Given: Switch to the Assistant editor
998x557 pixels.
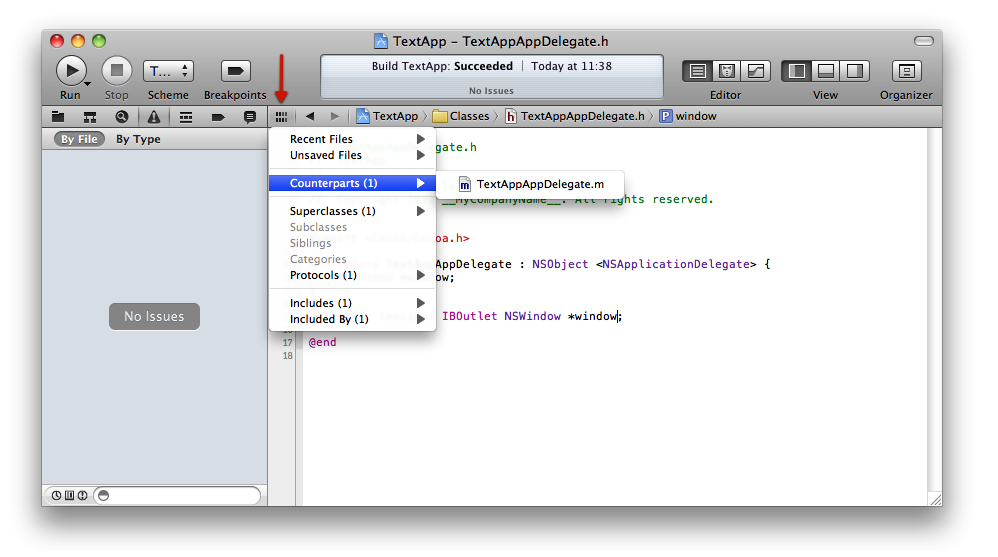Looking at the screenshot, I should (726, 71).
